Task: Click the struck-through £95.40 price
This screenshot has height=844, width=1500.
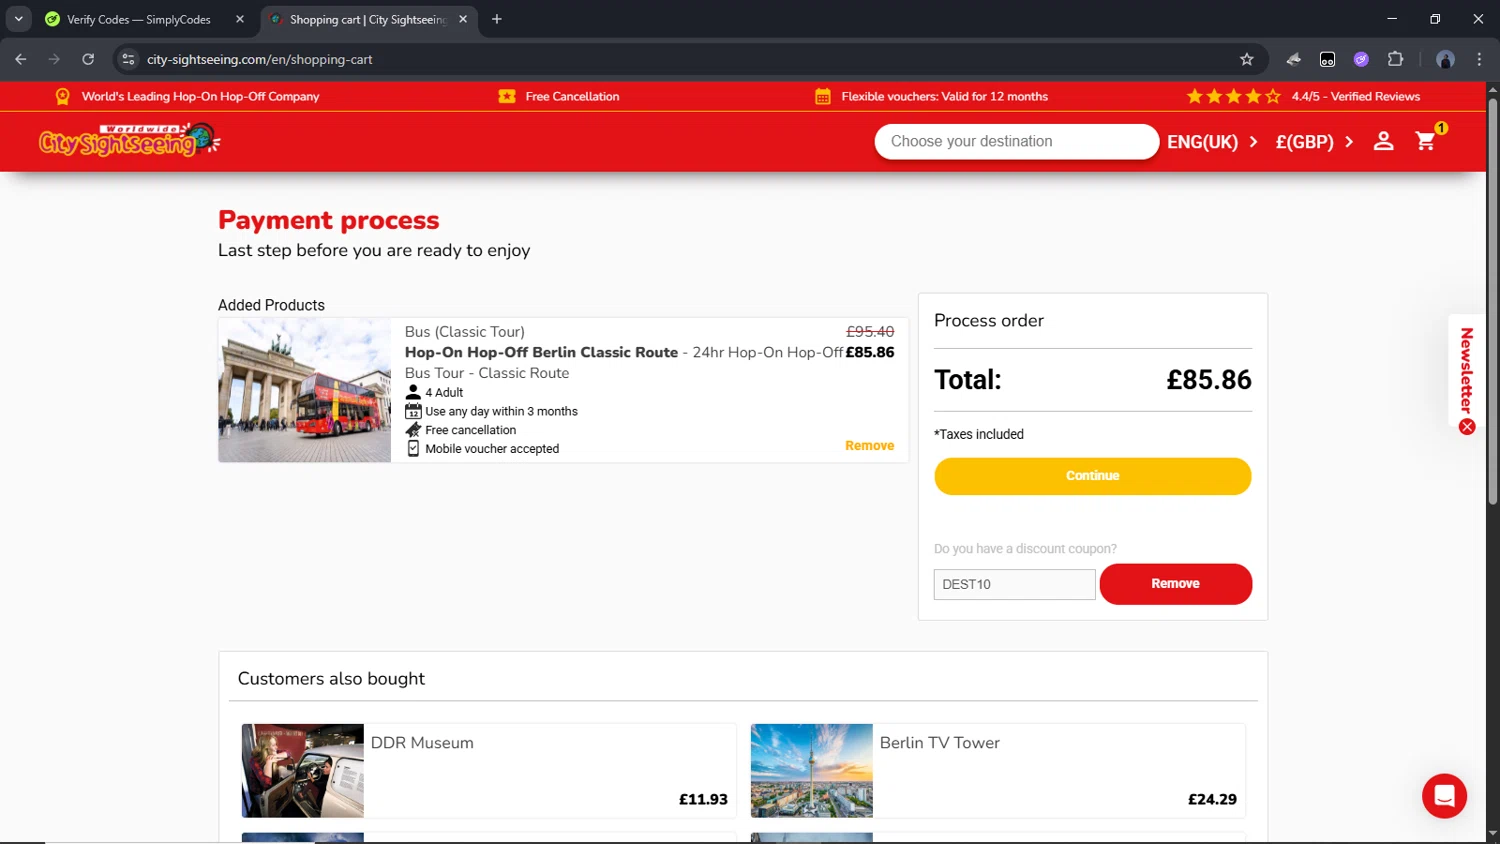Action: [870, 332]
